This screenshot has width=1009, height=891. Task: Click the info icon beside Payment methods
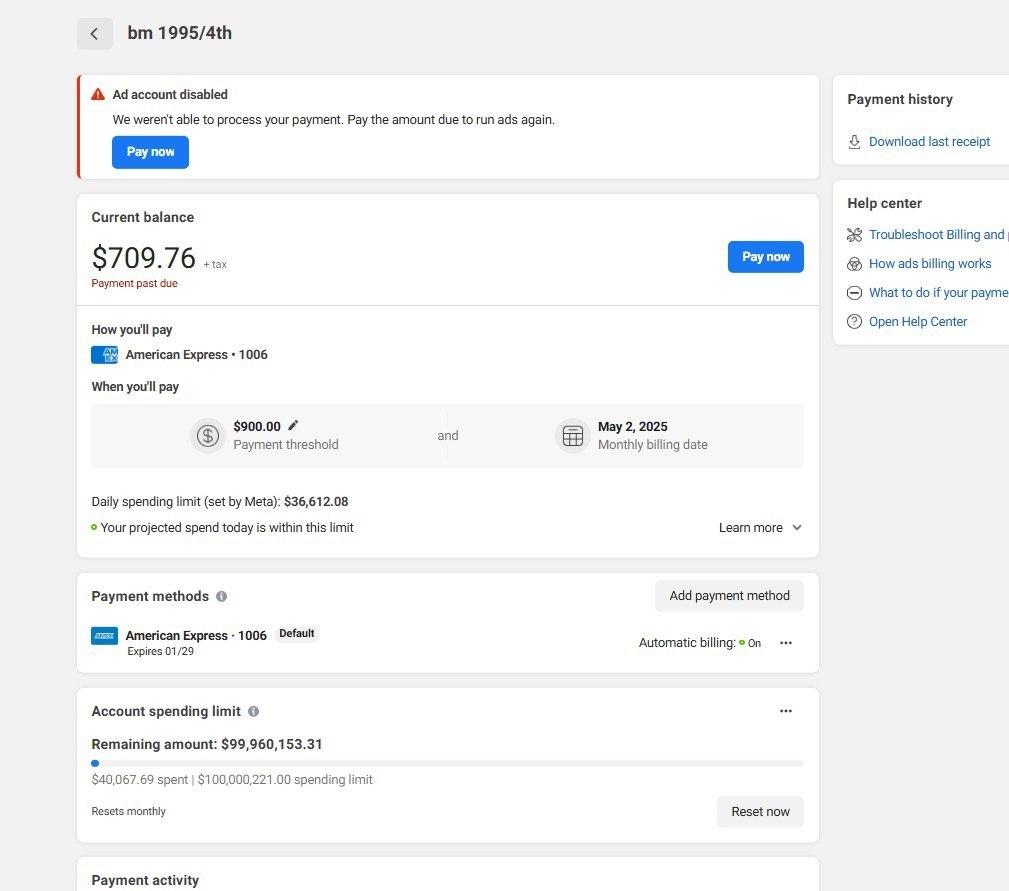coord(221,596)
